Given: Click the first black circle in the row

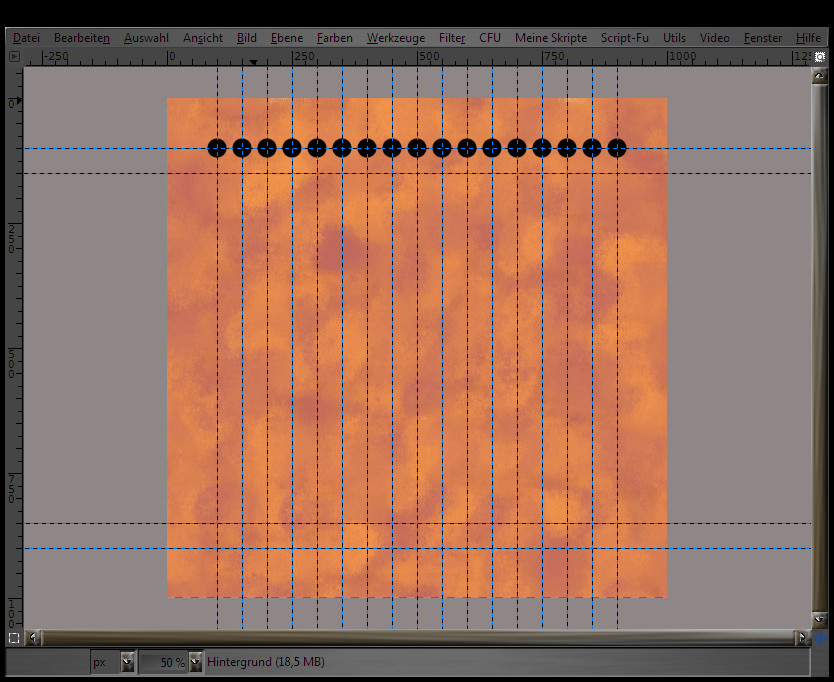Looking at the screenshot, I should (x=217, y=148).
